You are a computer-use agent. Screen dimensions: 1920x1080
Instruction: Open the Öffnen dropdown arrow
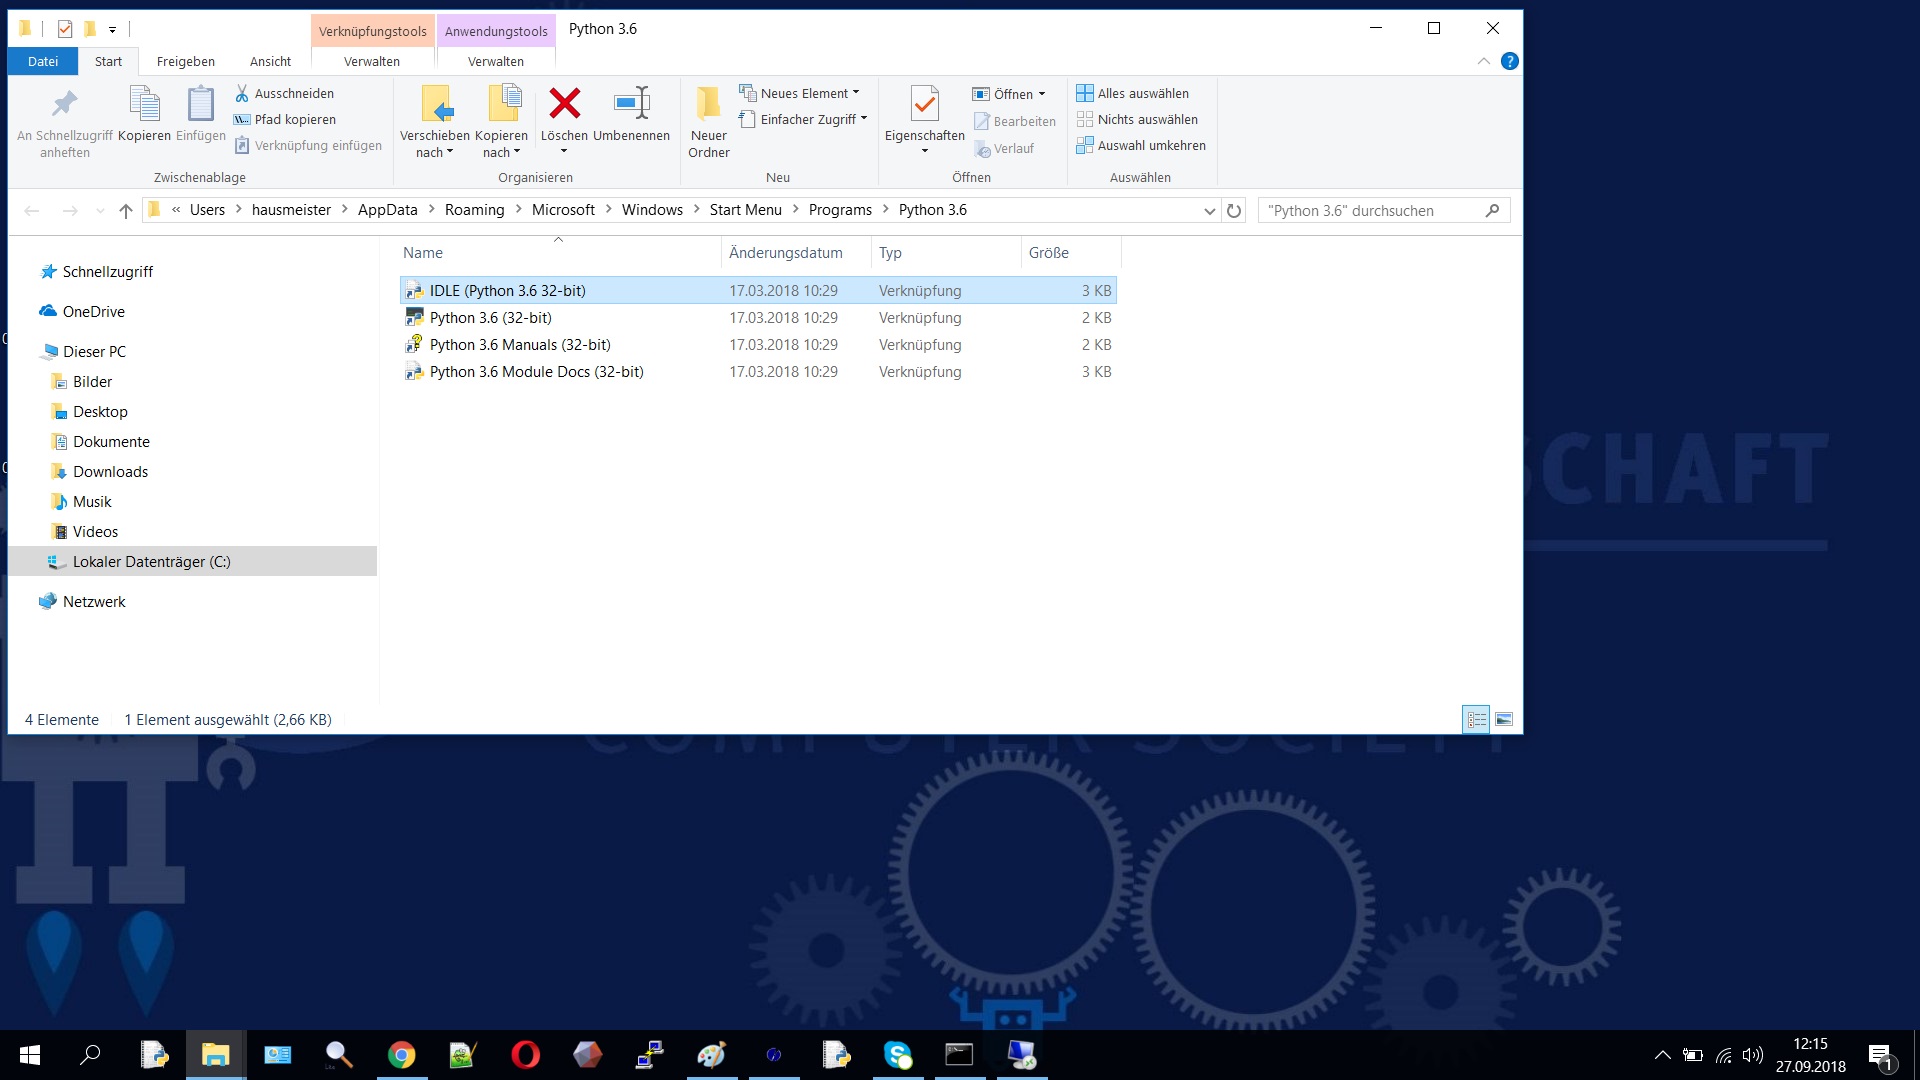click(1042, 94)
